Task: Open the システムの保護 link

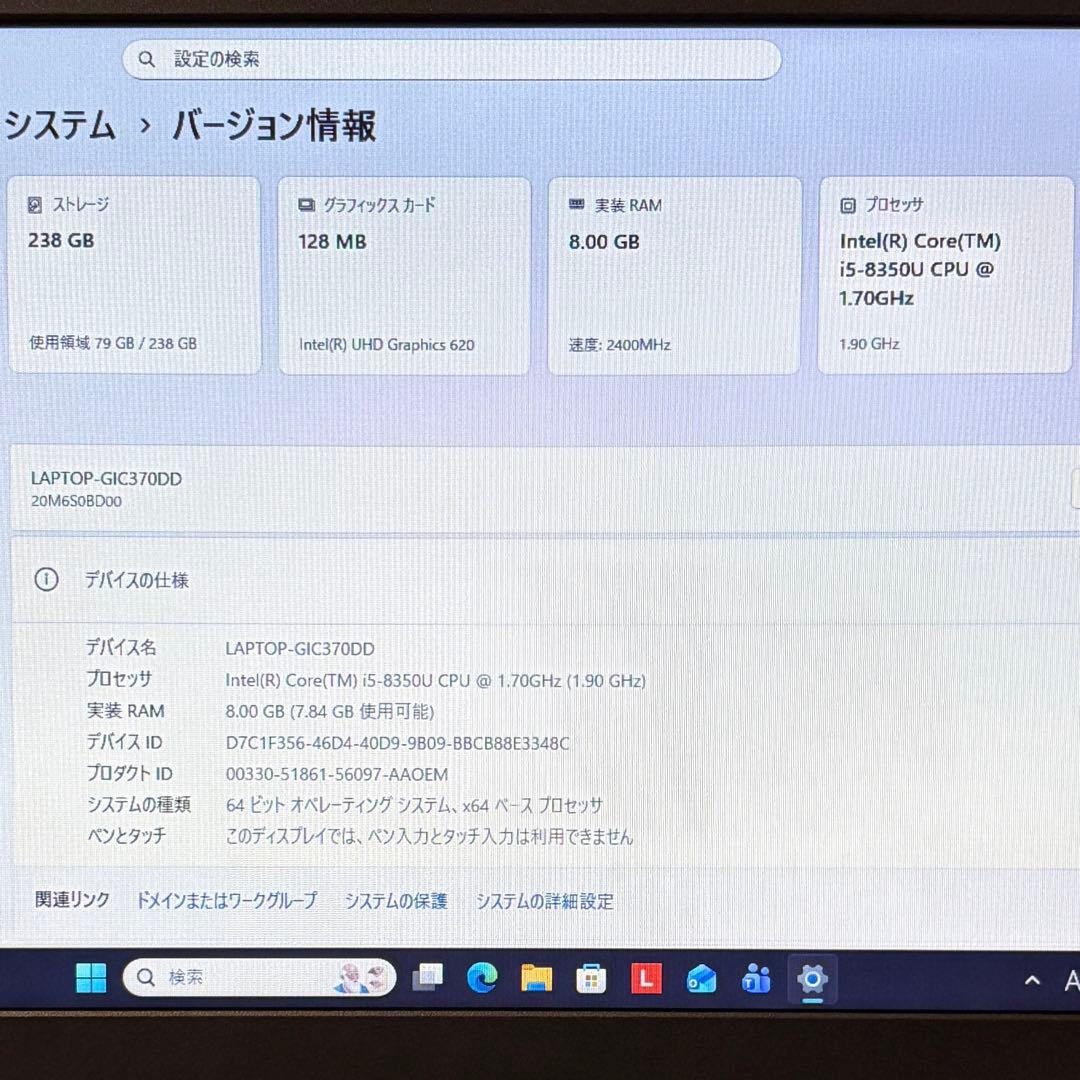Action: (396, 901)
